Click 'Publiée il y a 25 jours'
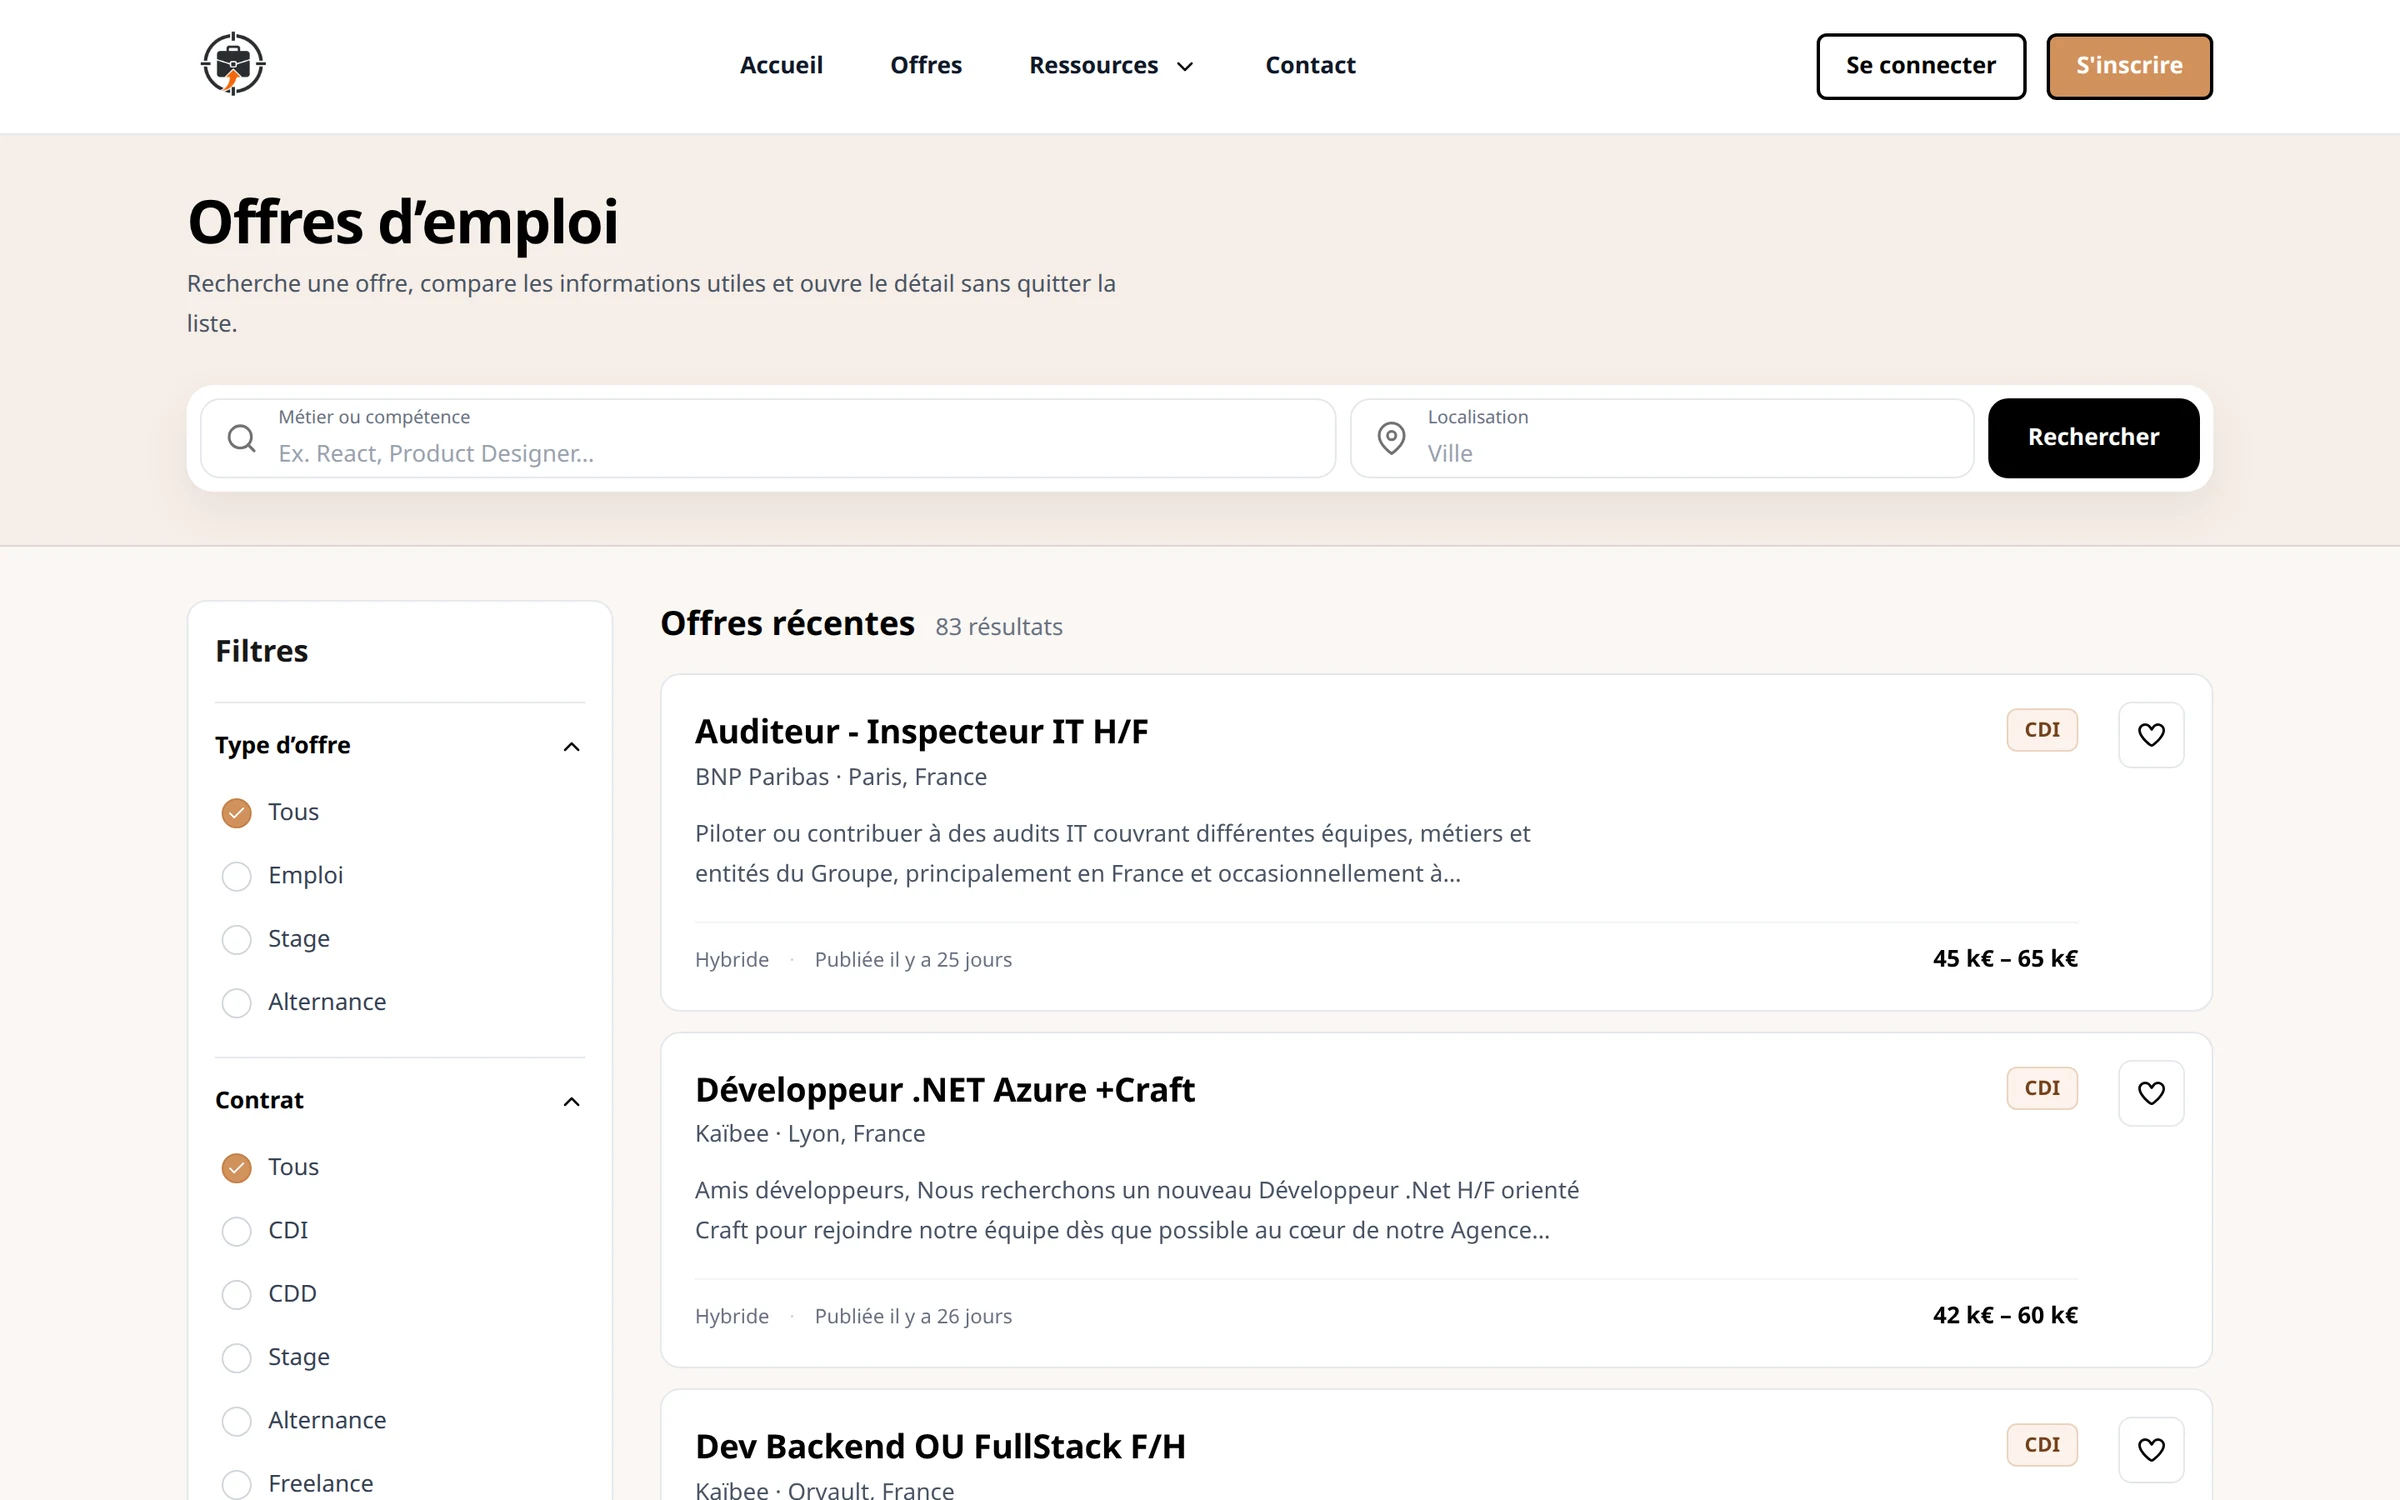 (x=913, y=960)
